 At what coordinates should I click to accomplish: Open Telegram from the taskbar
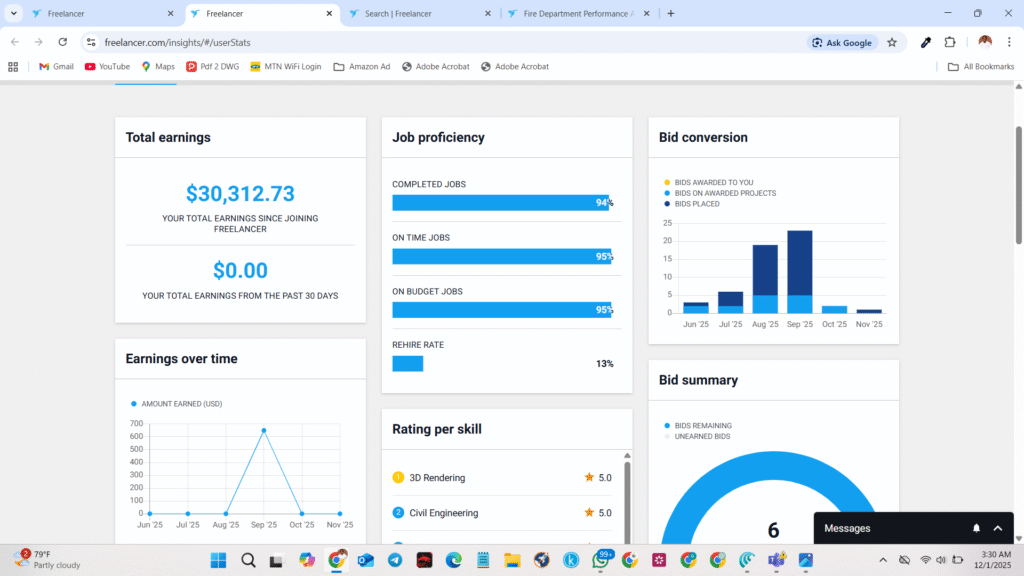[395, 560]
